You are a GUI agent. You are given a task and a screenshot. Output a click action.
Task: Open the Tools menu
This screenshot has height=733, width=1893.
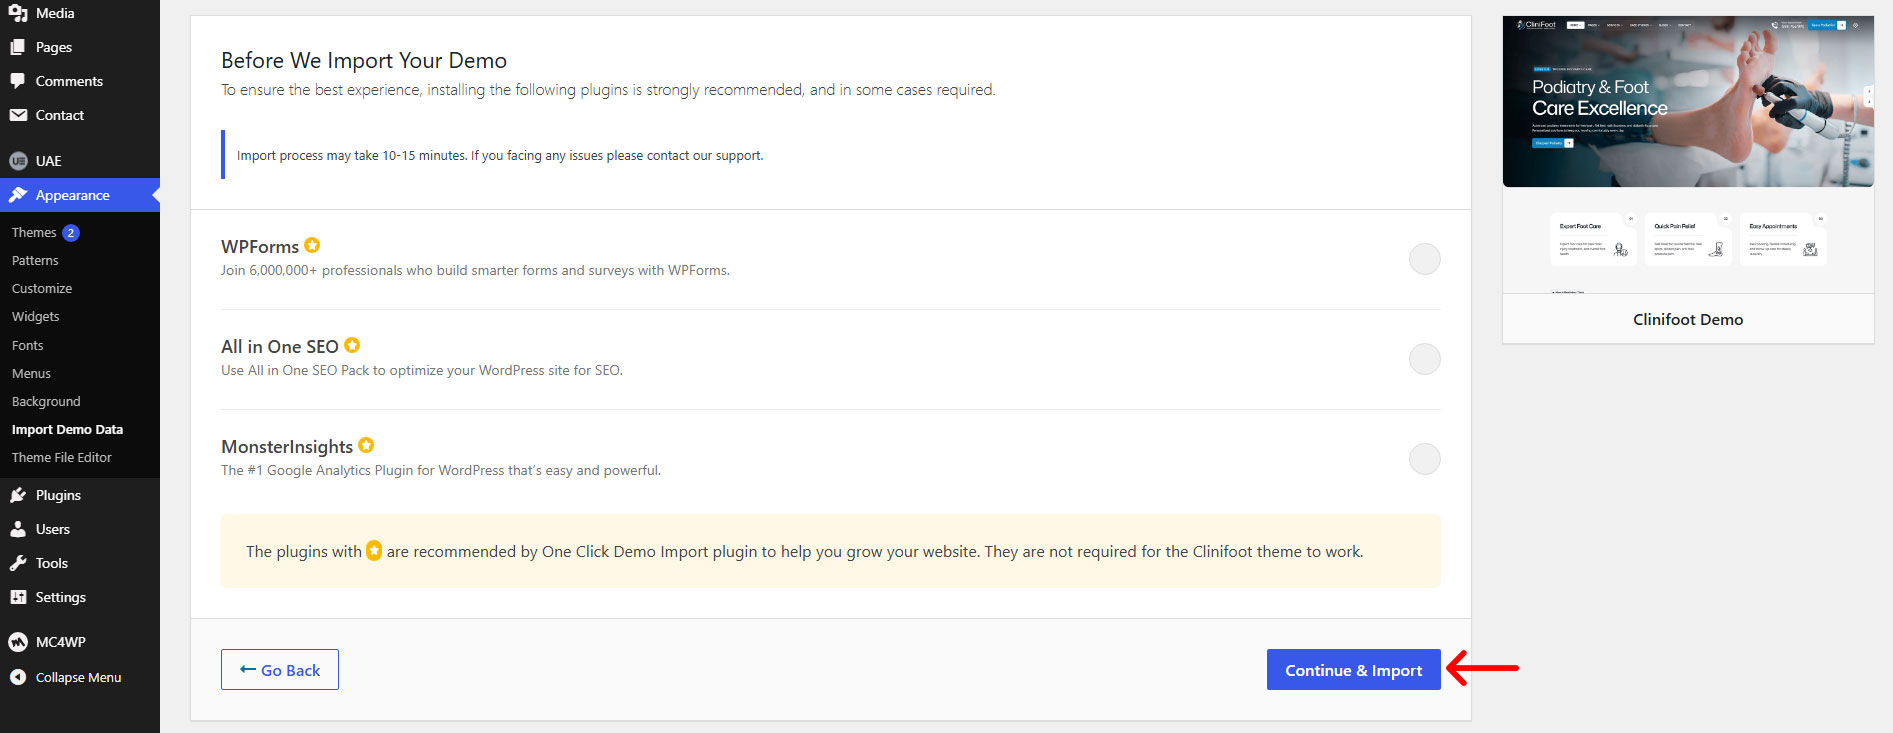(80, 563)
